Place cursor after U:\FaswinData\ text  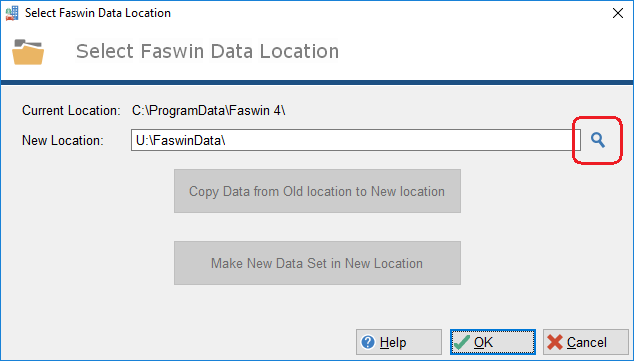pyautogui.click(x=227, y=140)
